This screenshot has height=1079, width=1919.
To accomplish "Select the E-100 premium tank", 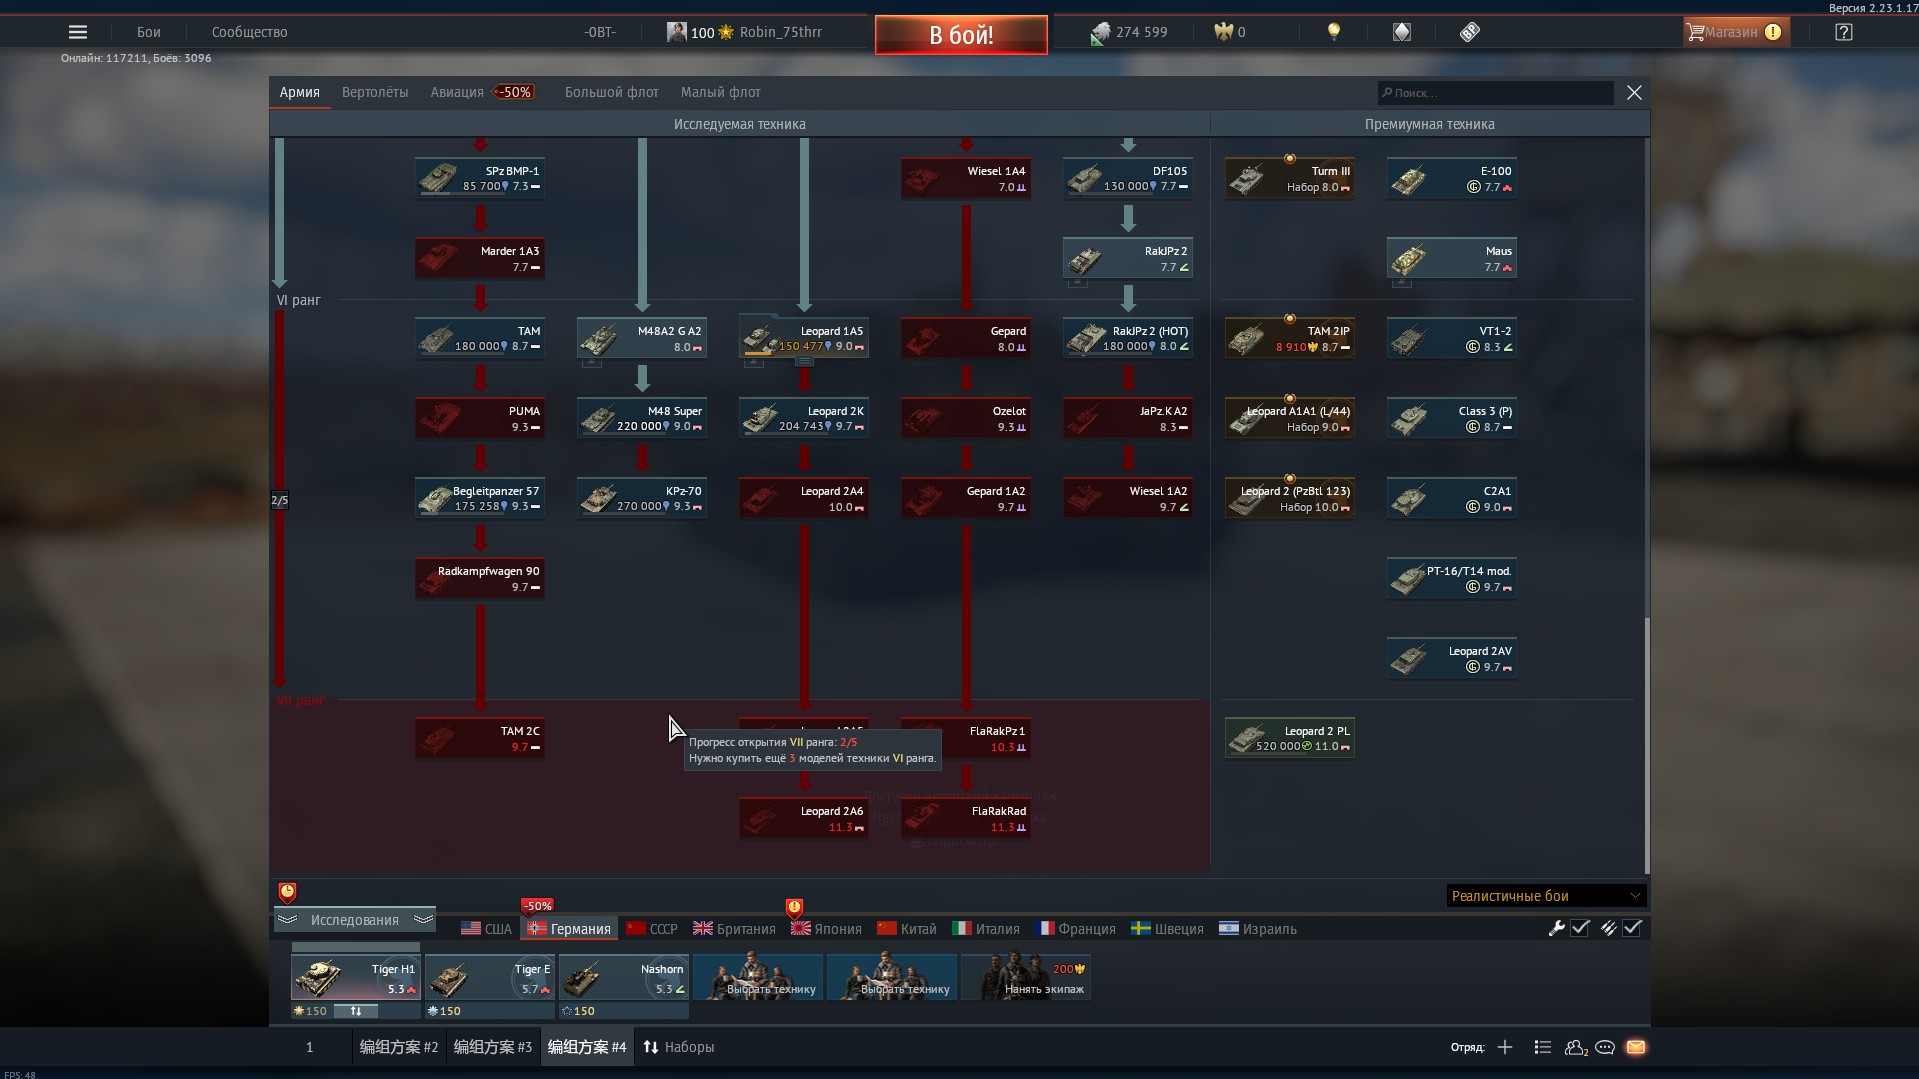I will coord(1452,178).
